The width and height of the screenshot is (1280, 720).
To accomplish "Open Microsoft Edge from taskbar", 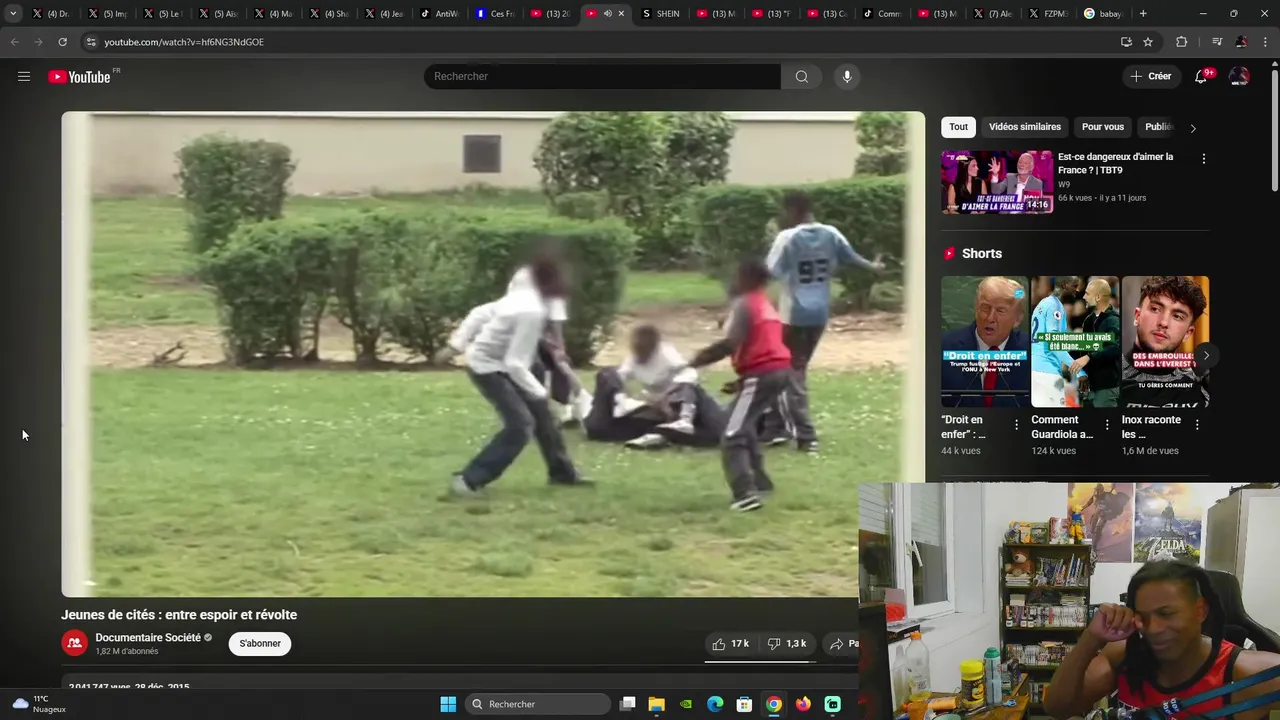I will (715, 704).
